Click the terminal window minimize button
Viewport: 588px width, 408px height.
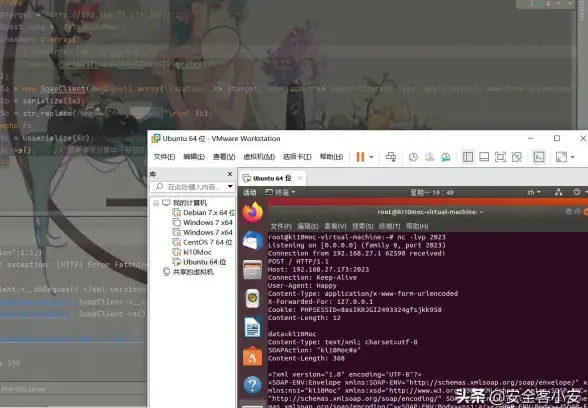pos(569,212)
